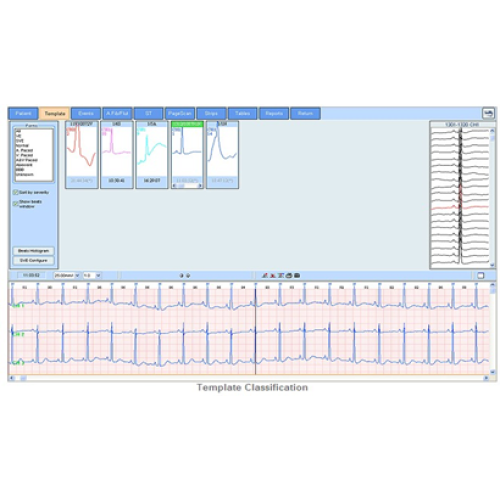Image resolution: width=500 pixels, height=500 pixels.
Task: Click the red X icon in ECG toolbar
Action: pyautogui.click(x=273, y=275)
